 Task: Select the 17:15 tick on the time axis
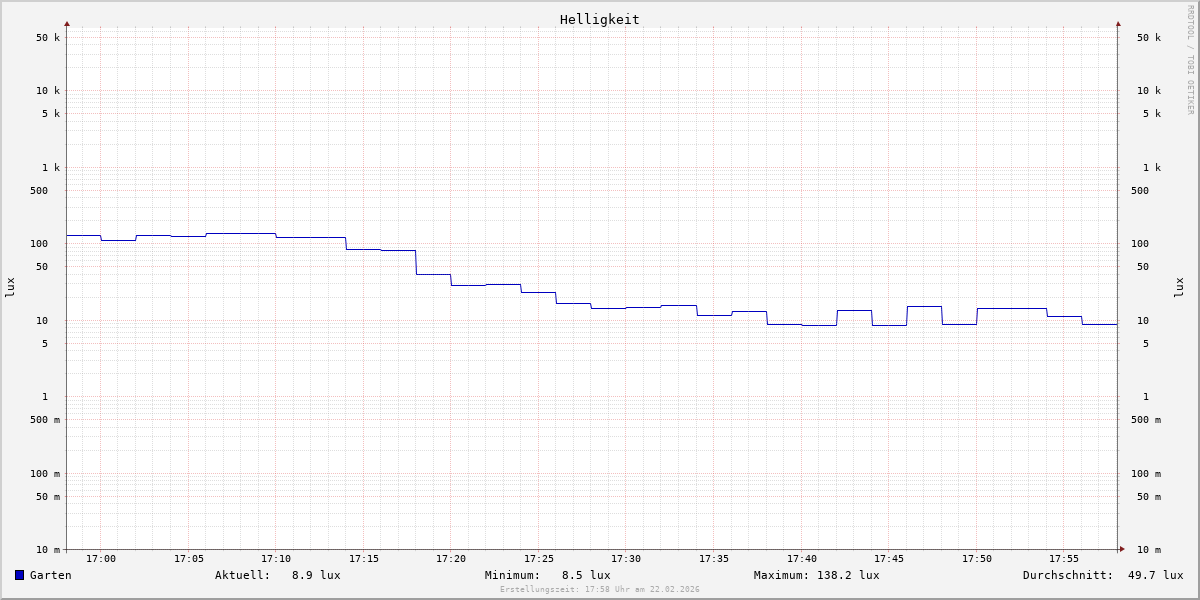364,559
